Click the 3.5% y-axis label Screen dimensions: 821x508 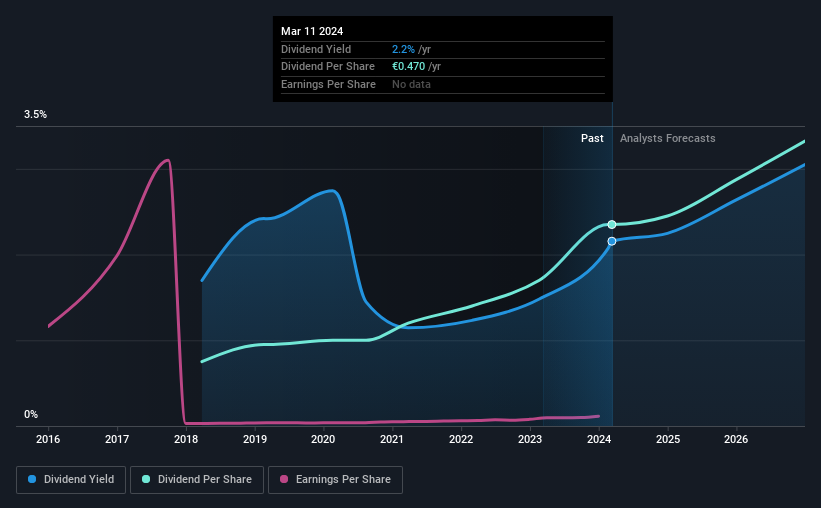coord(35,115)
